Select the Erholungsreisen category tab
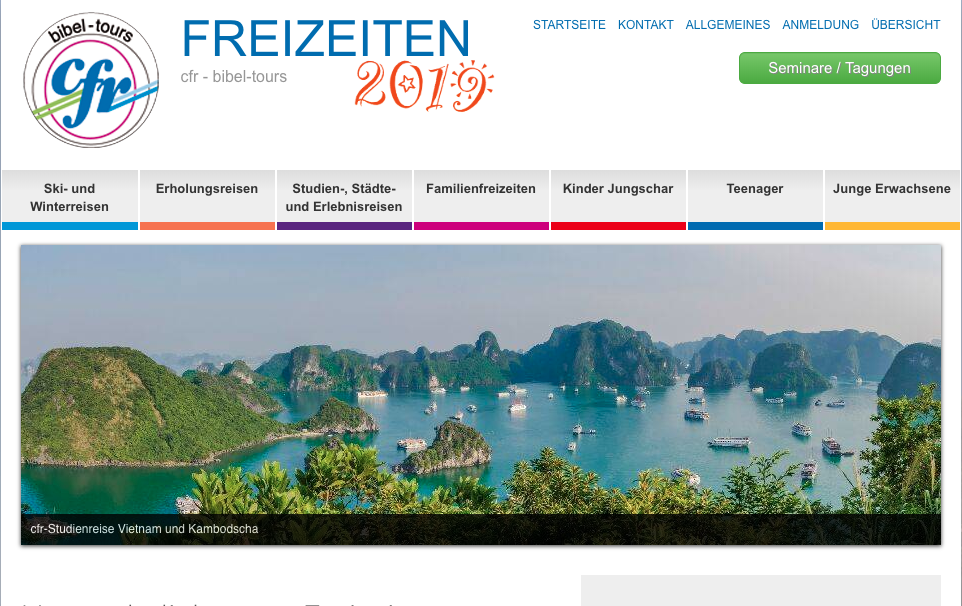This screenshot has width=962, height=606. pos(207,199)
